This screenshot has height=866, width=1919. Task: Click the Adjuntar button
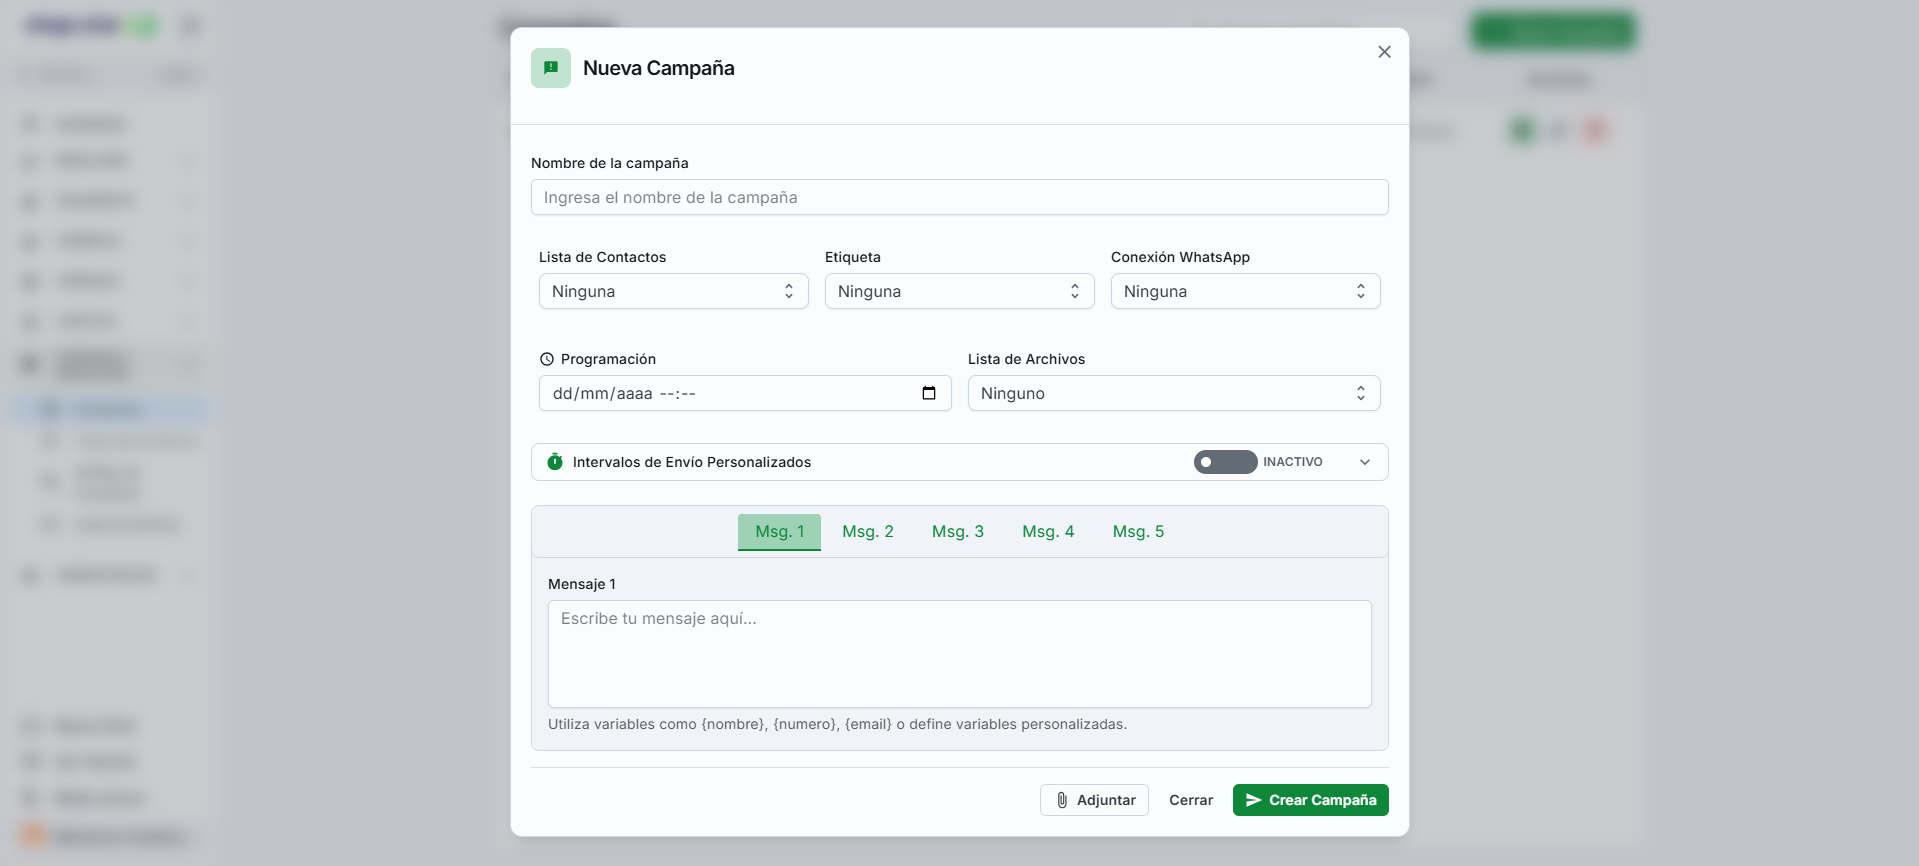(x=1094, y=800)
